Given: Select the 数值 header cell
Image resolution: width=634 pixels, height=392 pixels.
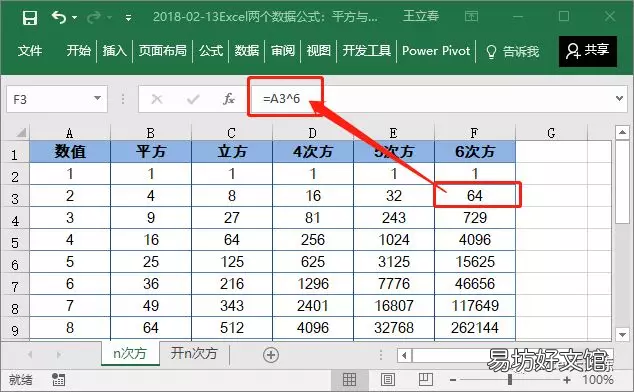Looking at the screenshot, I should pos(70,152).
